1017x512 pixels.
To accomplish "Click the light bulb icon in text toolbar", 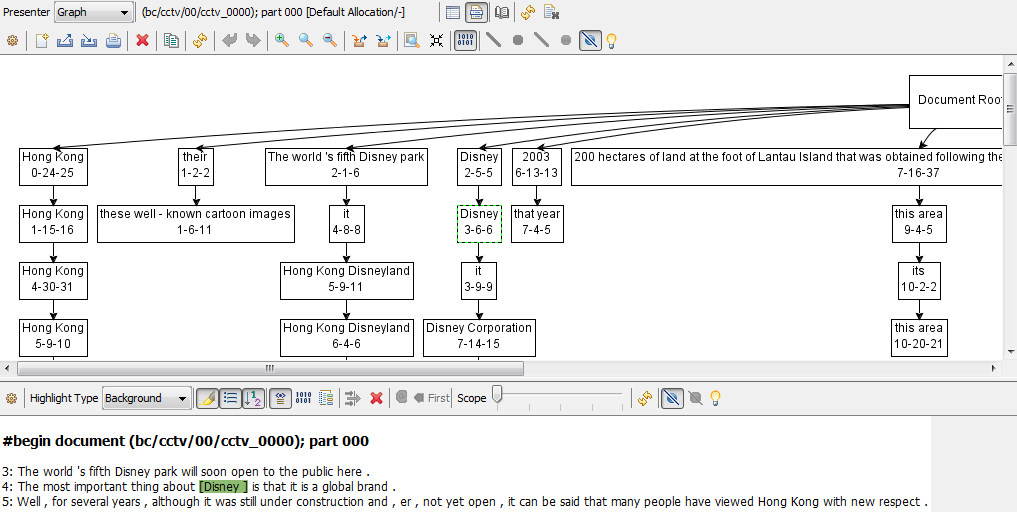I will coord(715,398).
